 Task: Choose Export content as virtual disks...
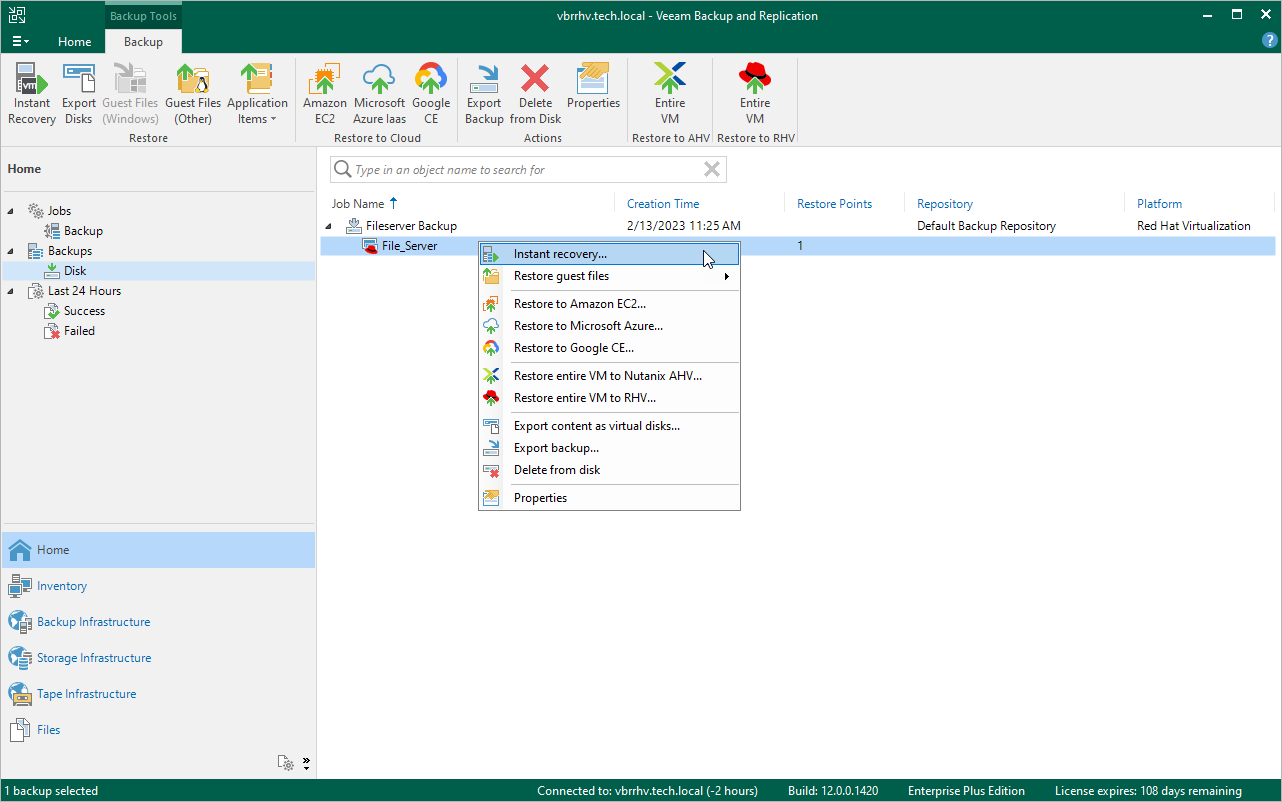610,426
